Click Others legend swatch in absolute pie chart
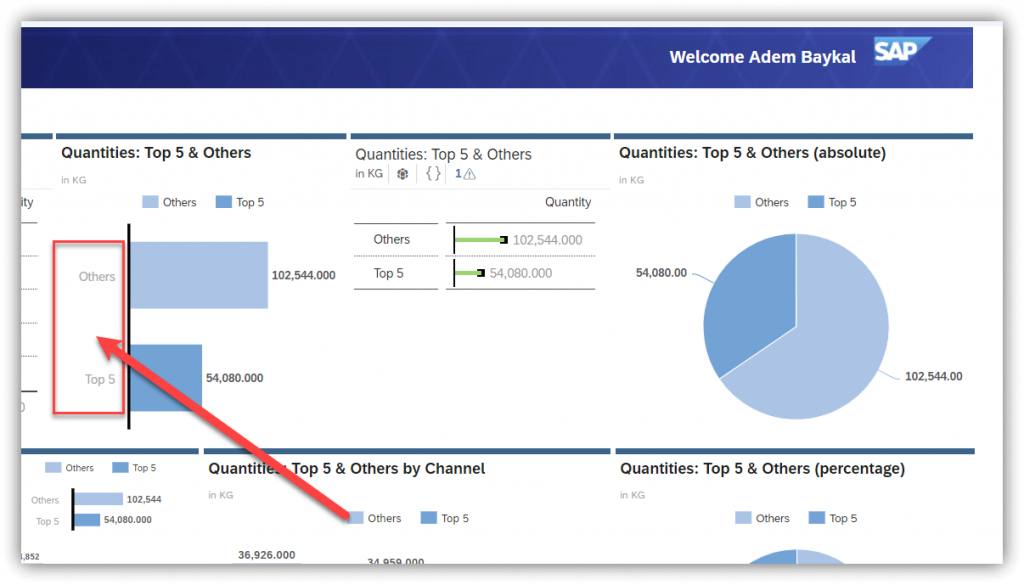The height and width of the screenshot is (585, 1024). pyautogui.click(x=743, y=202)
